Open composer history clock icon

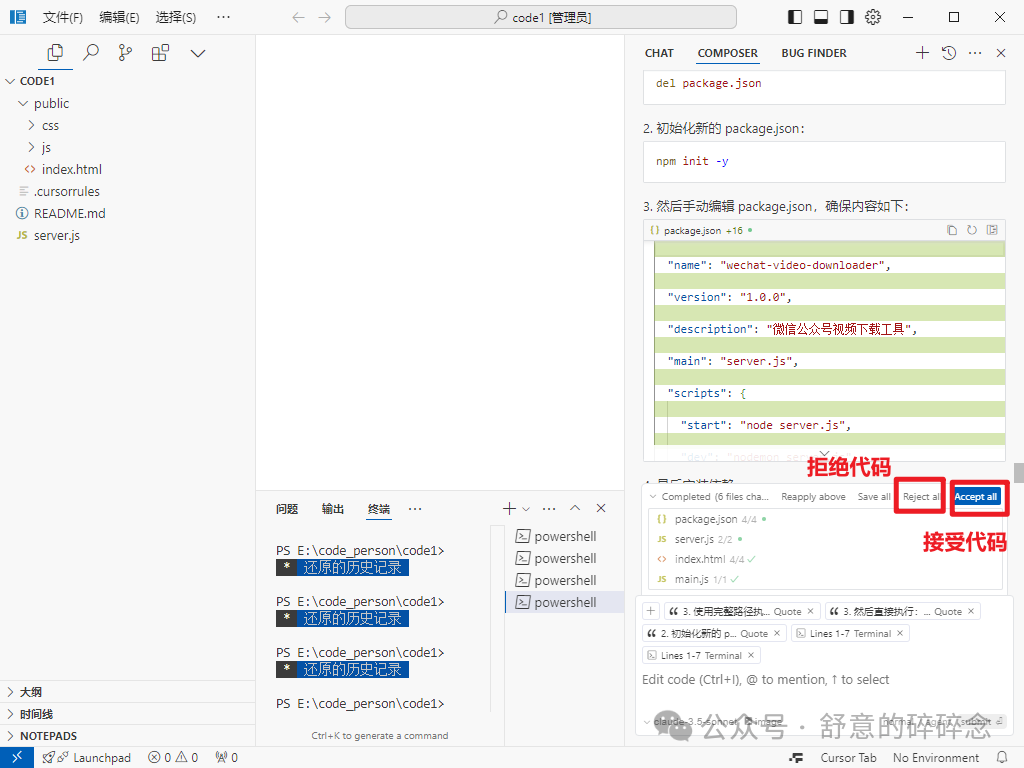(949, 53)
